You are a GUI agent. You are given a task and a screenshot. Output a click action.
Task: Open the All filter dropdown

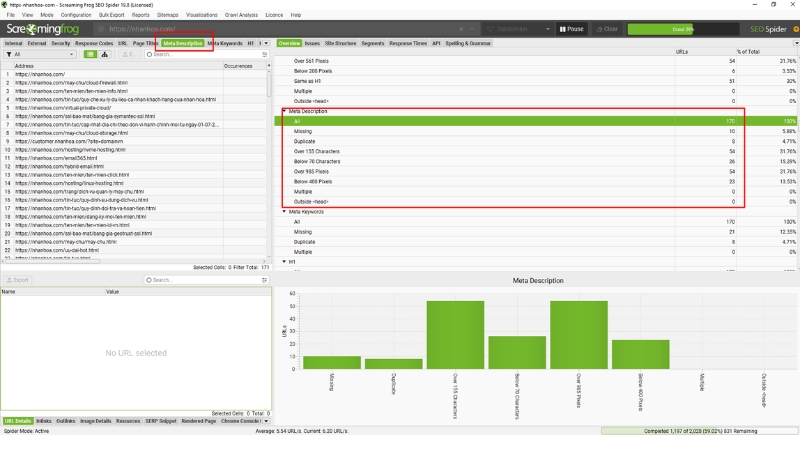[40, 54]
